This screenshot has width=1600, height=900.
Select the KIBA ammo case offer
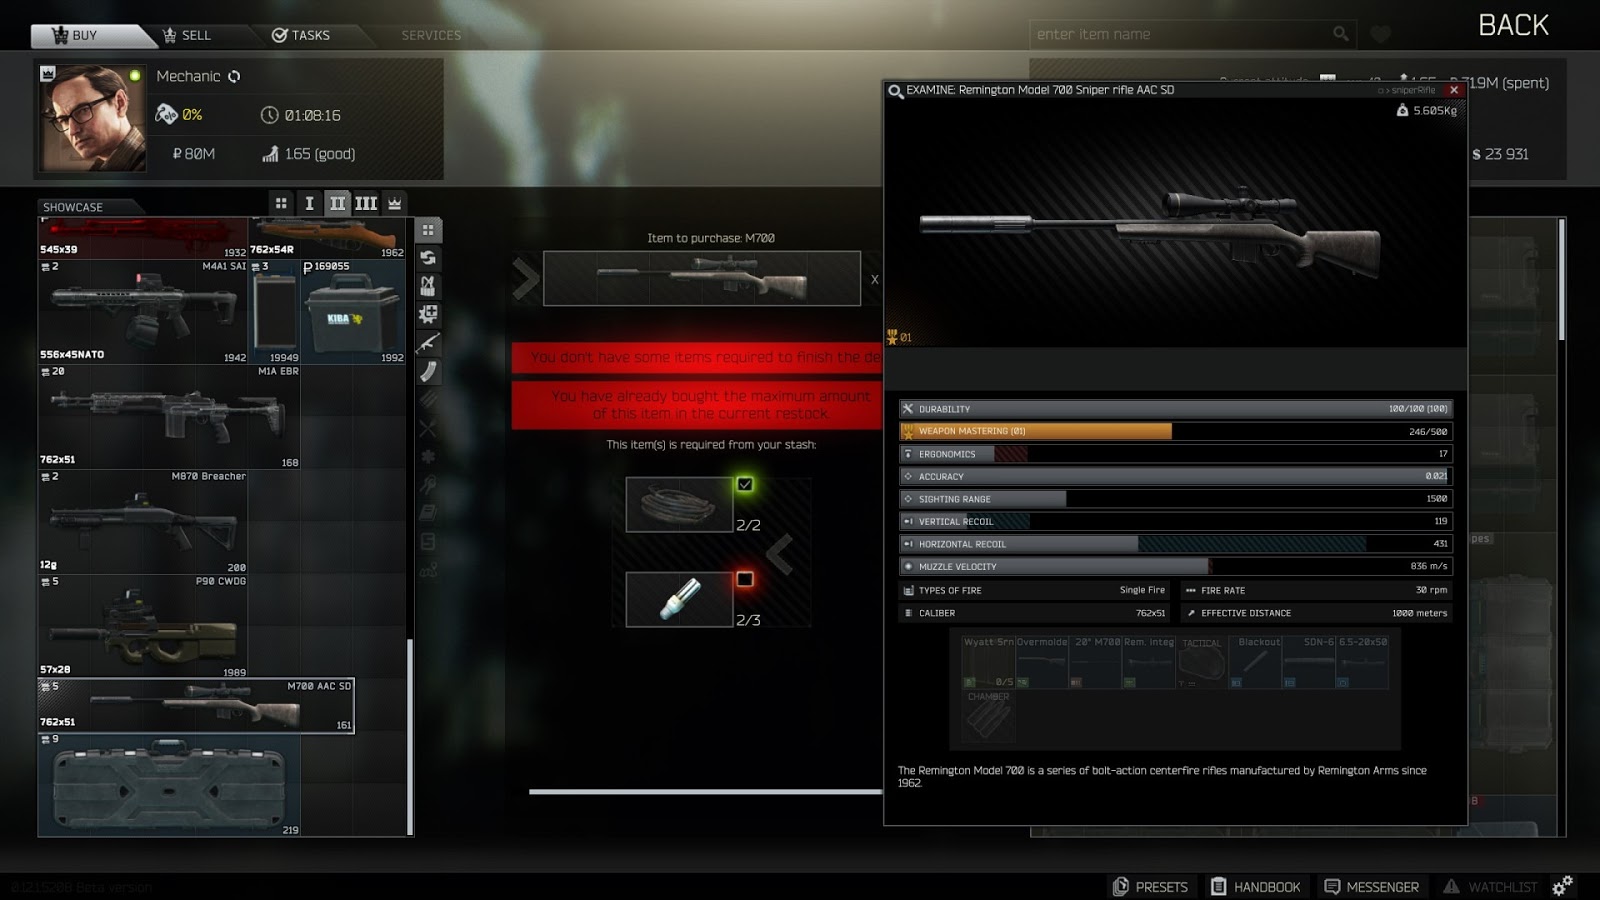[x=353, y=312]
